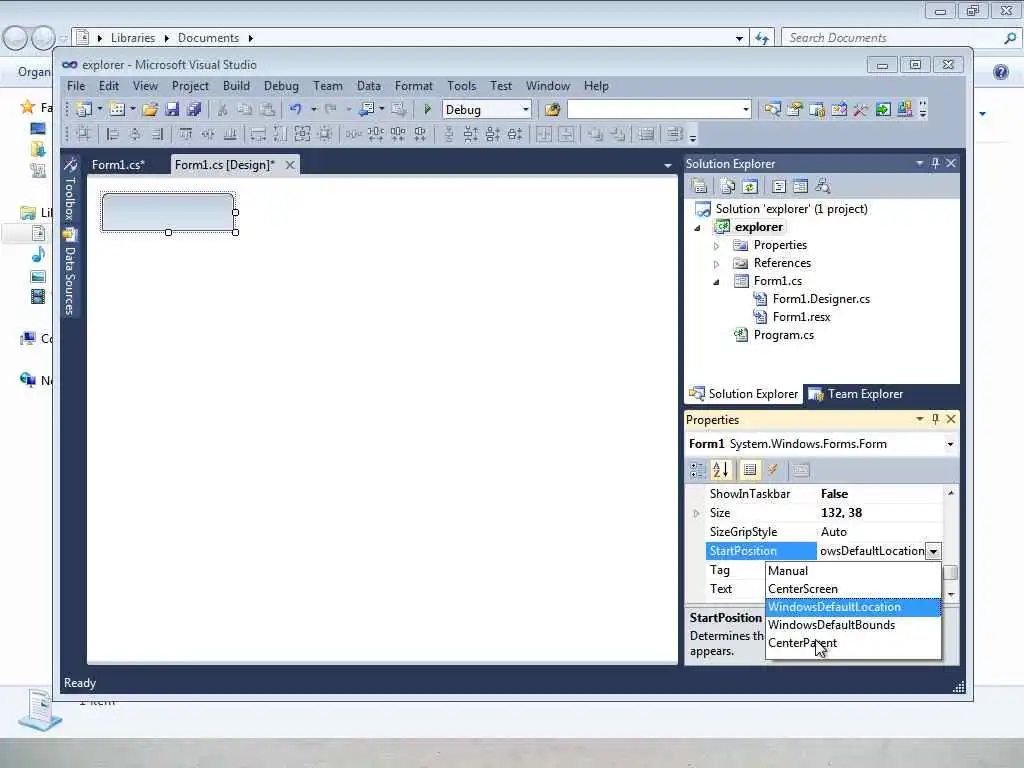Click the ShowInTaskbar property row
Screen dimensions: 1024x768
pyautogui.click(x=824, y=494)
